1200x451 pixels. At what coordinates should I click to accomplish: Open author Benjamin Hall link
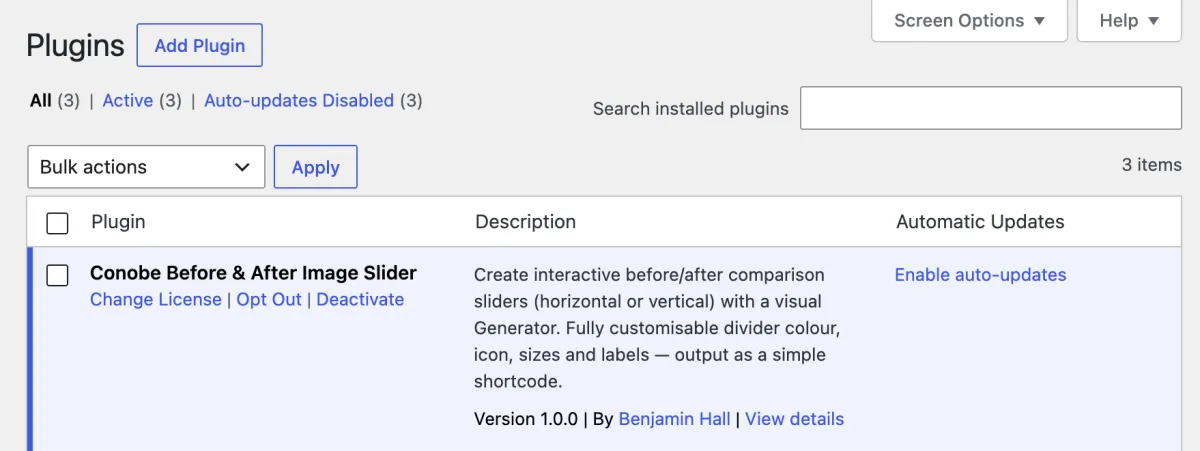tap(675, 419)
